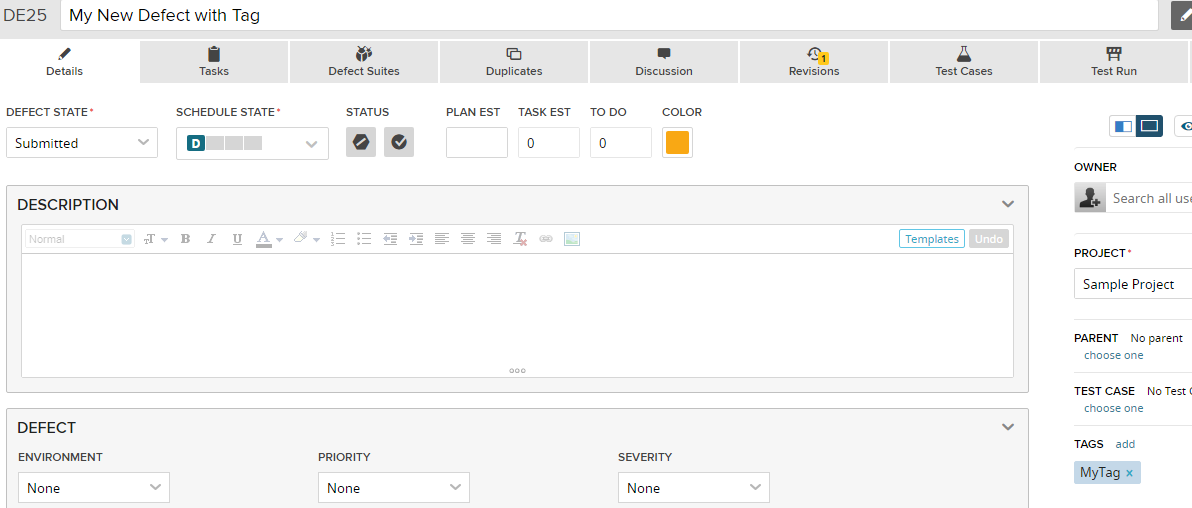Switch to the Test Cases tab

pos(963,62)
